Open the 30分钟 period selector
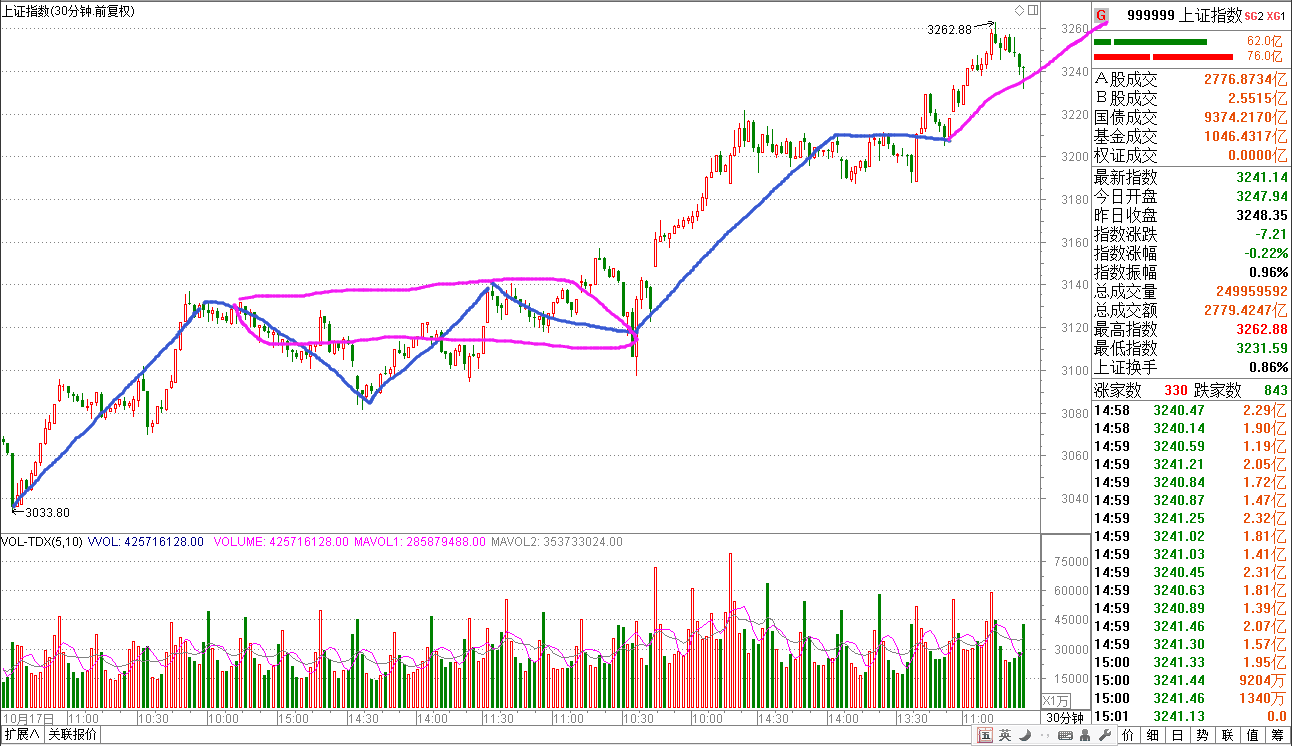1292x746 pixels. [1065, 718]
